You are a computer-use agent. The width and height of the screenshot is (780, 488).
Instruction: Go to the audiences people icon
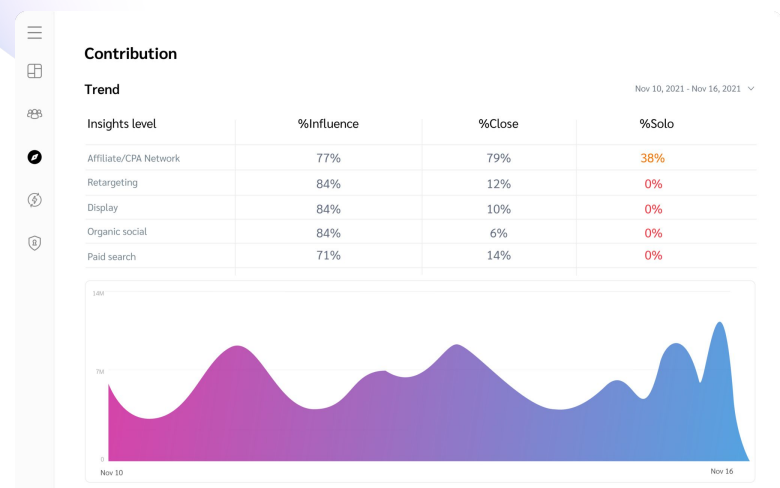pos(35,114)
